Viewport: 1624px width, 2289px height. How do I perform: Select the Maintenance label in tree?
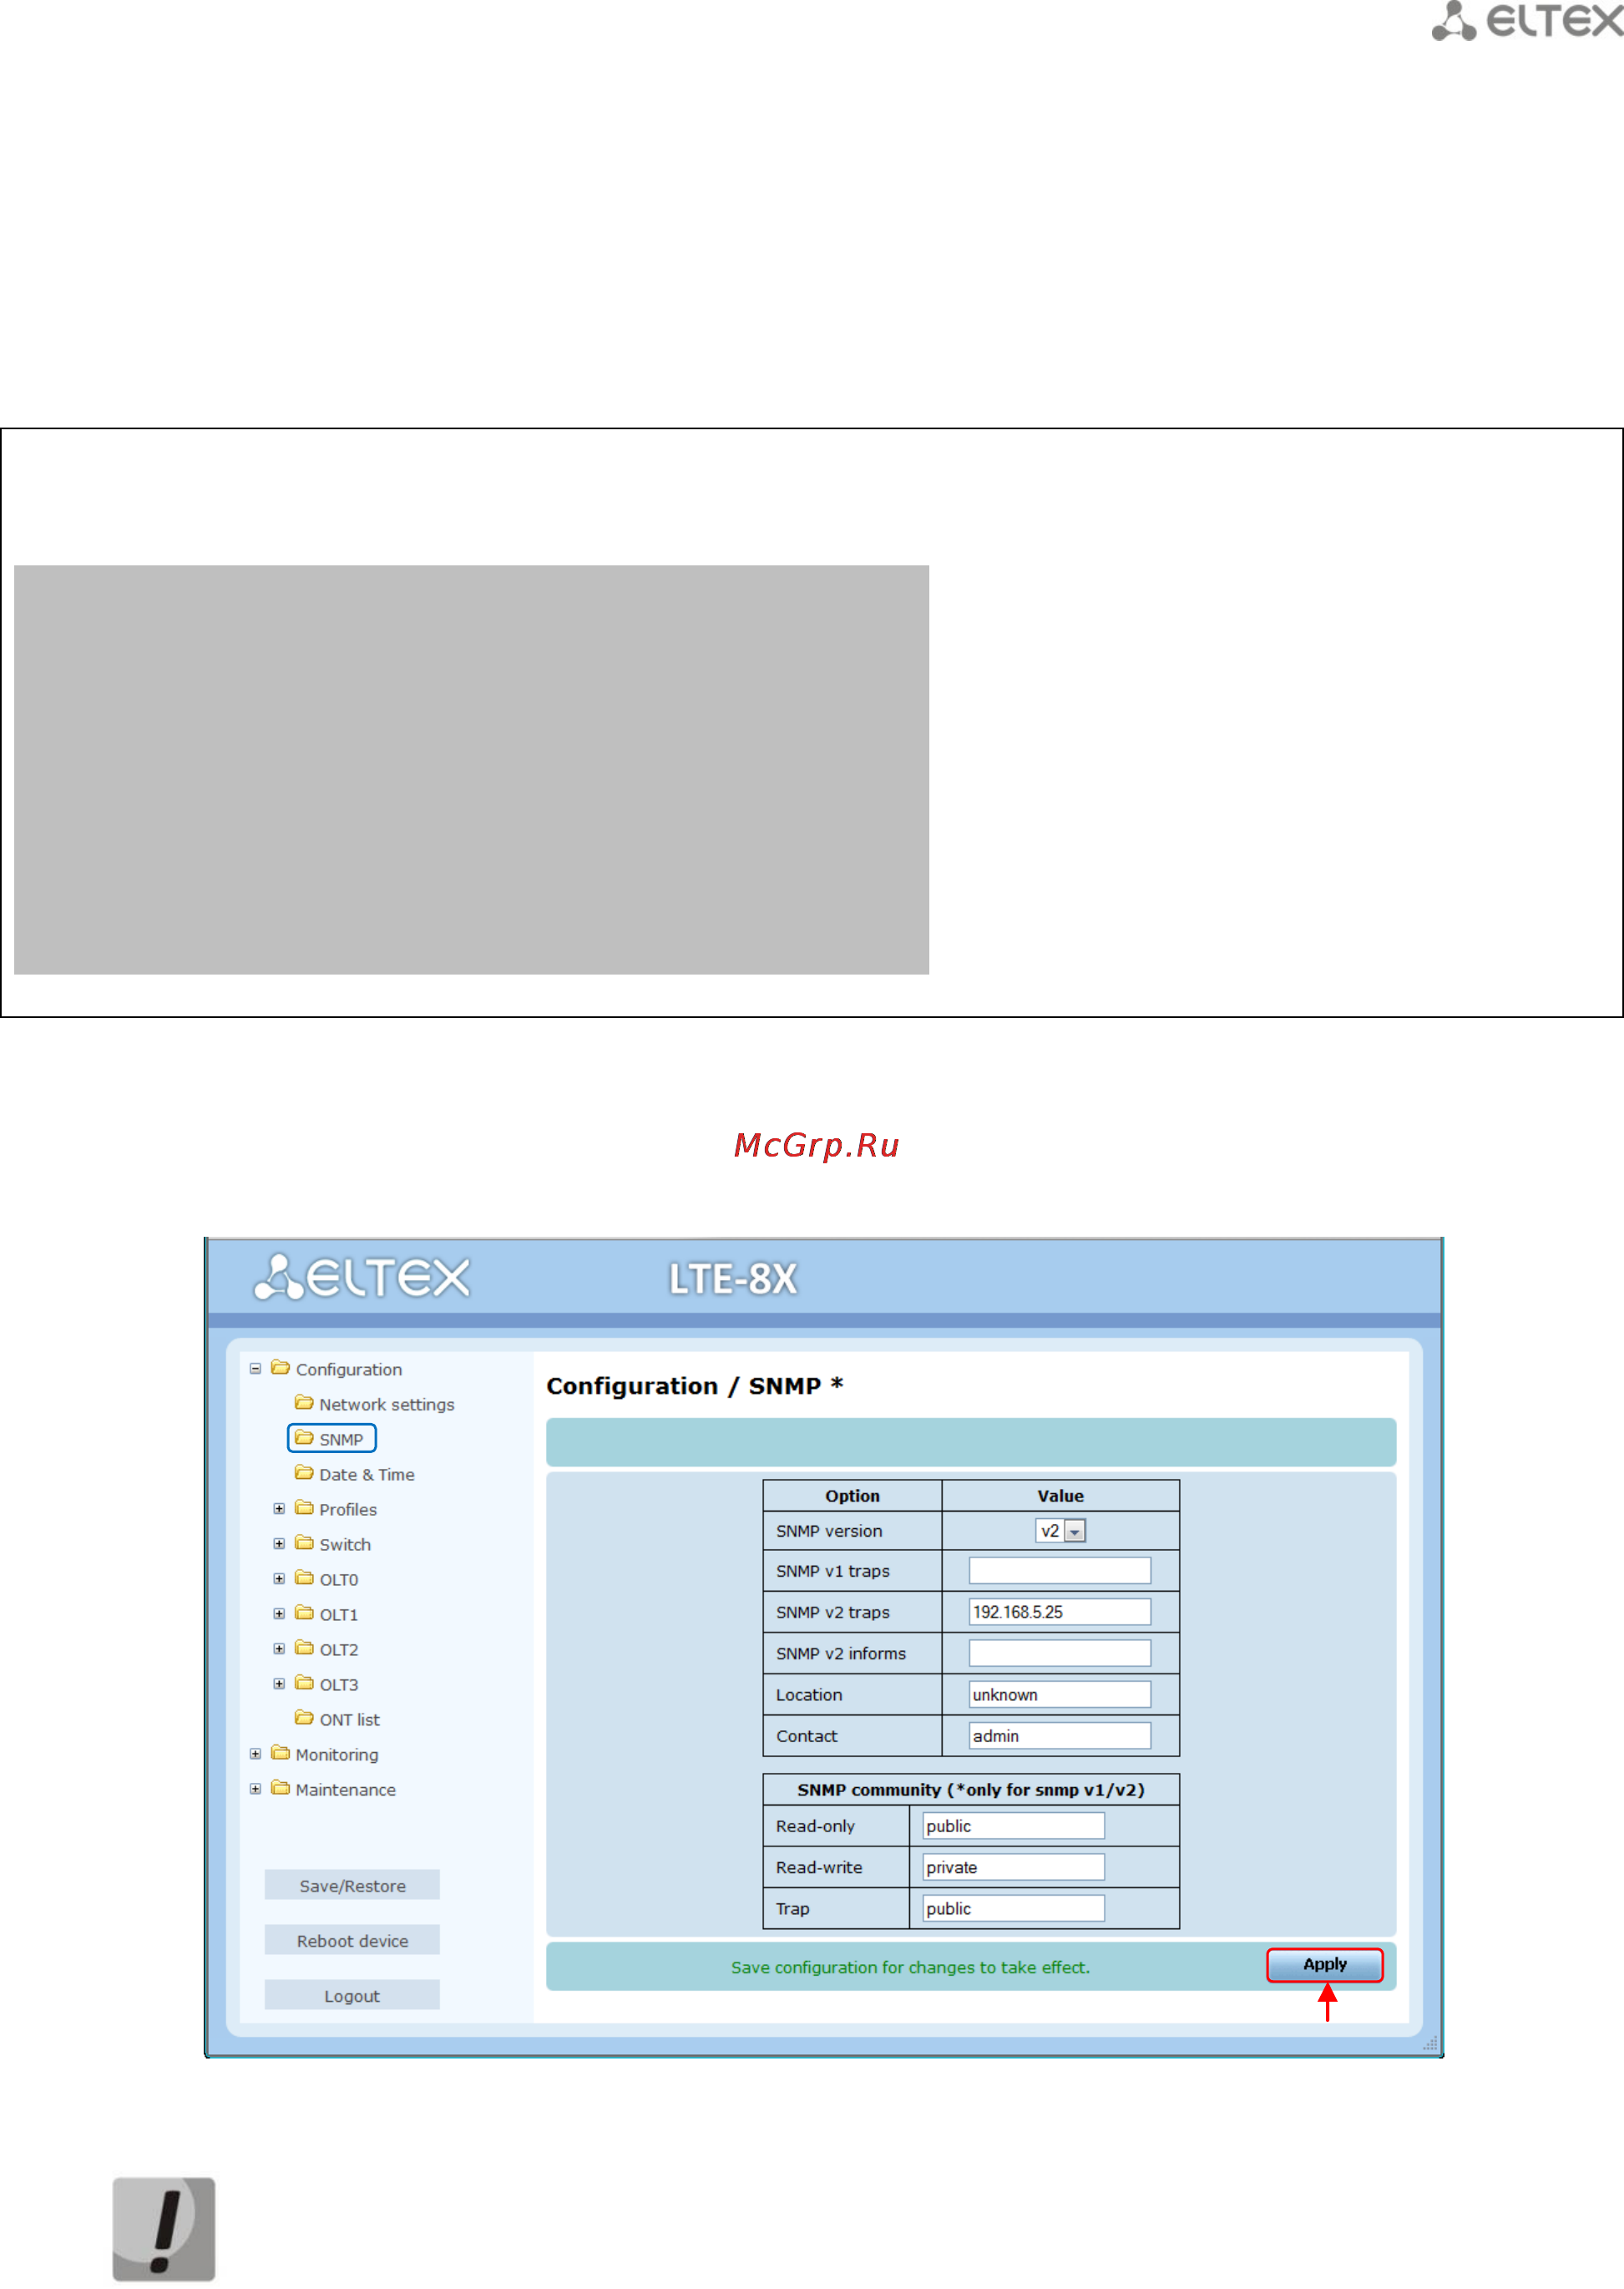[345, 1789]
